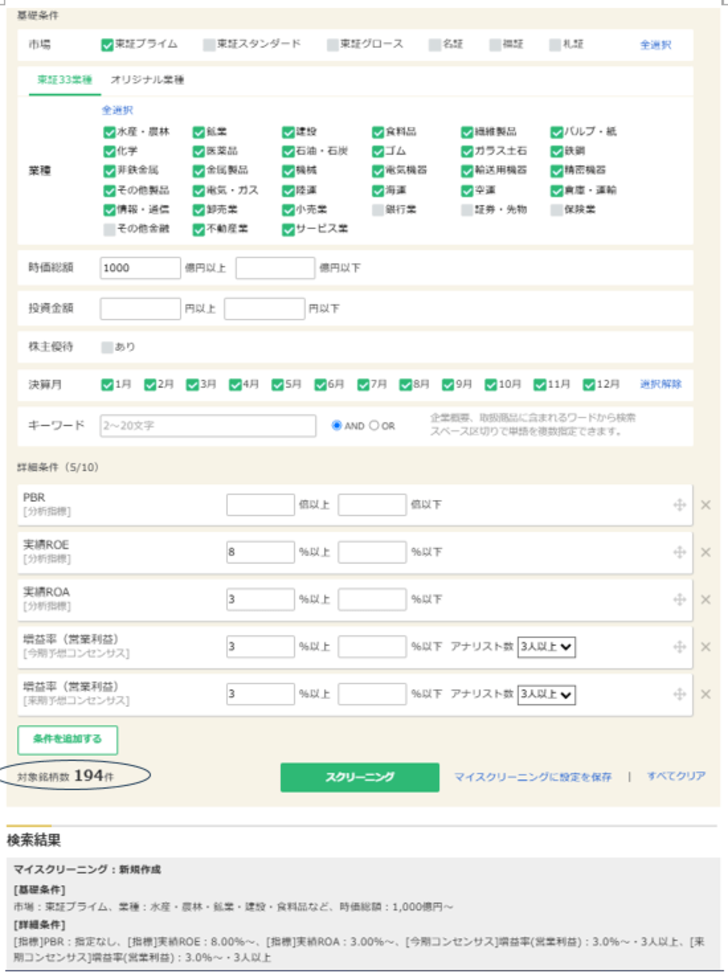Viewport: 728px width, 974px height.
Task: Click the move handle icon for 実績ROA
Action: (680, 599)
